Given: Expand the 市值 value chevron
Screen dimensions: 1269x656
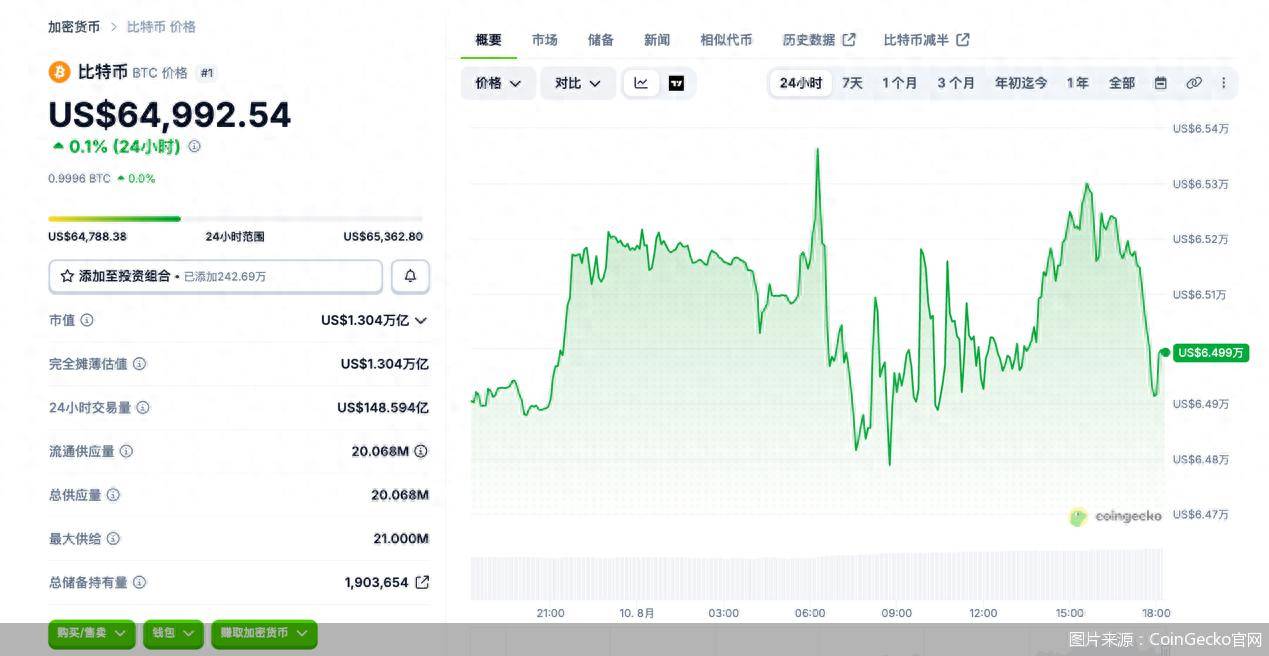Looking at the screenshot, I should point(421,320).
